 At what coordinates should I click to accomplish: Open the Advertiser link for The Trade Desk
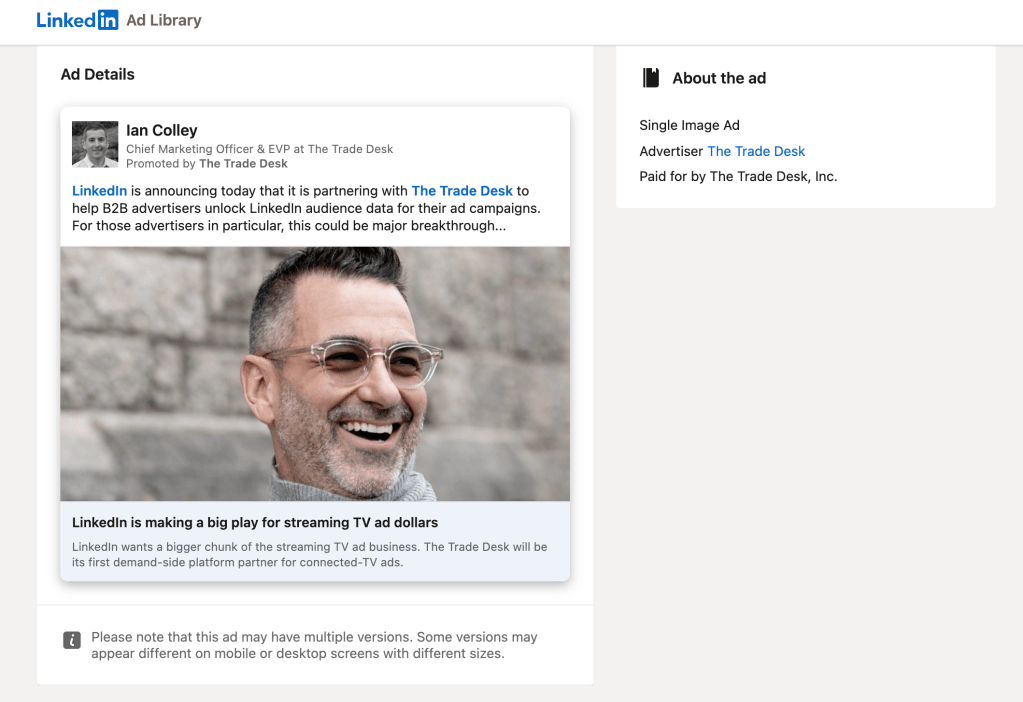756,151
